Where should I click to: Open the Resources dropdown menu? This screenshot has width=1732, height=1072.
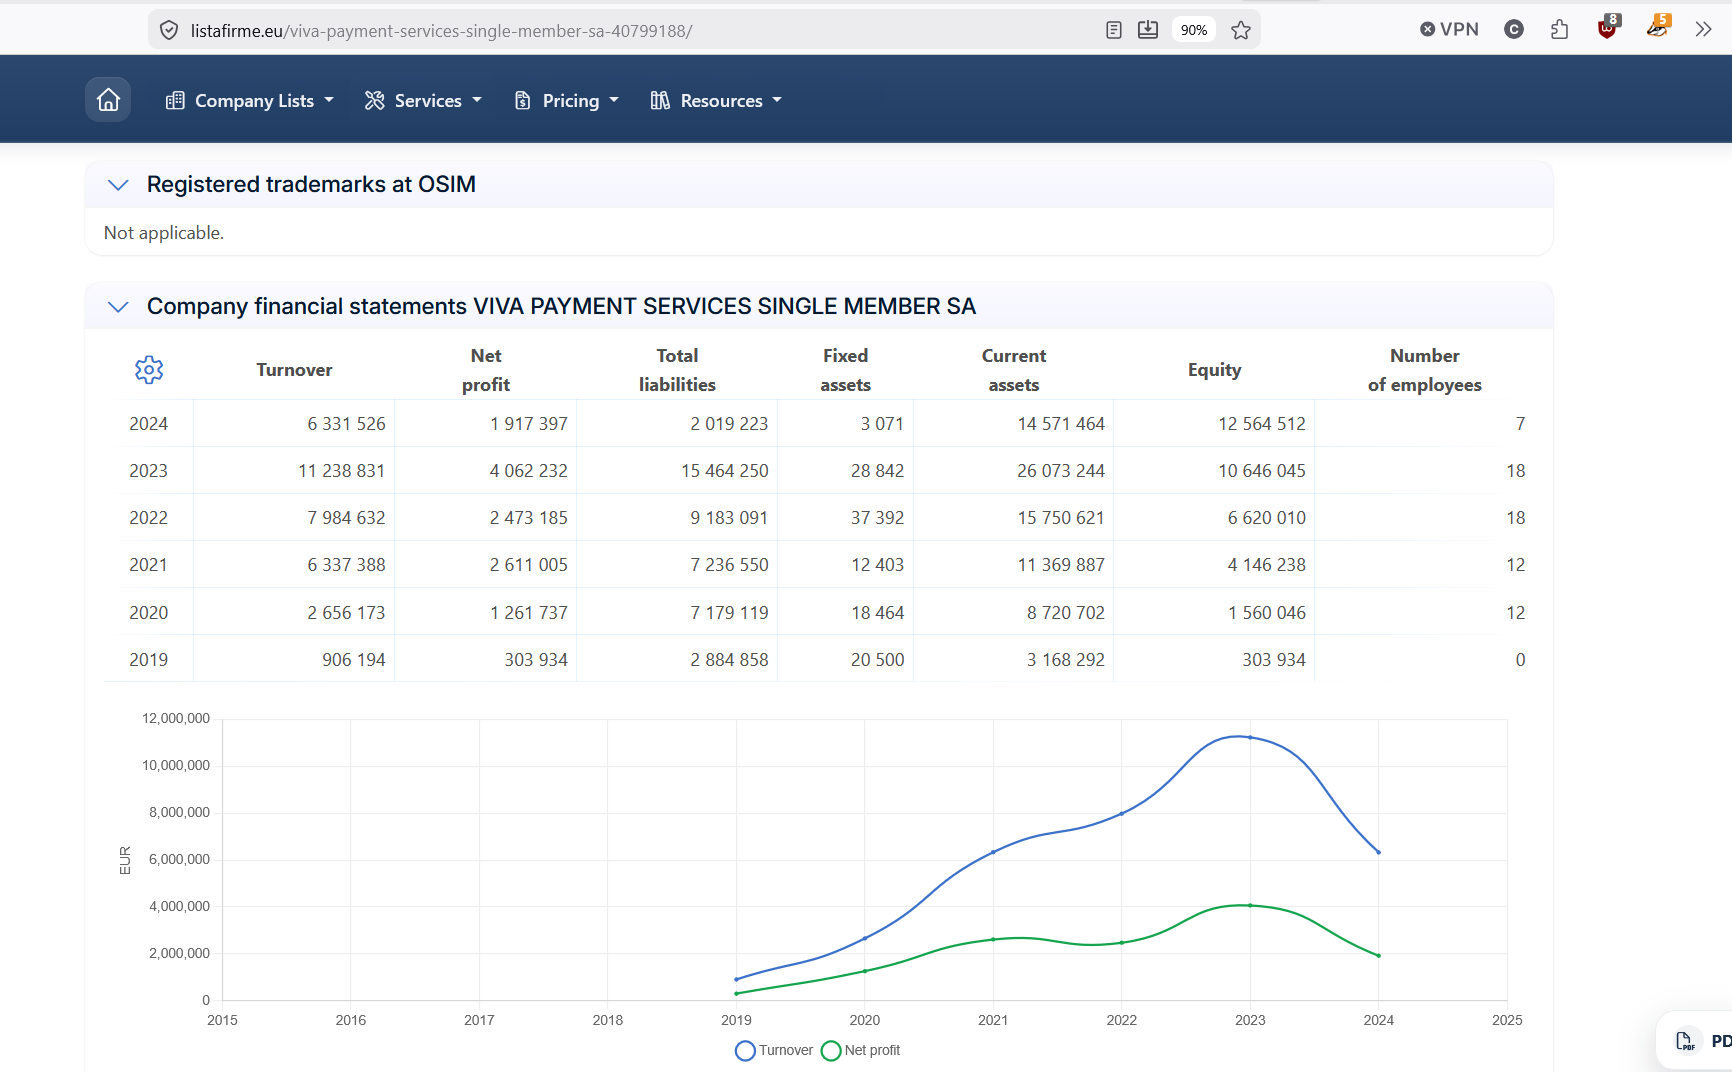click(716, 101)
